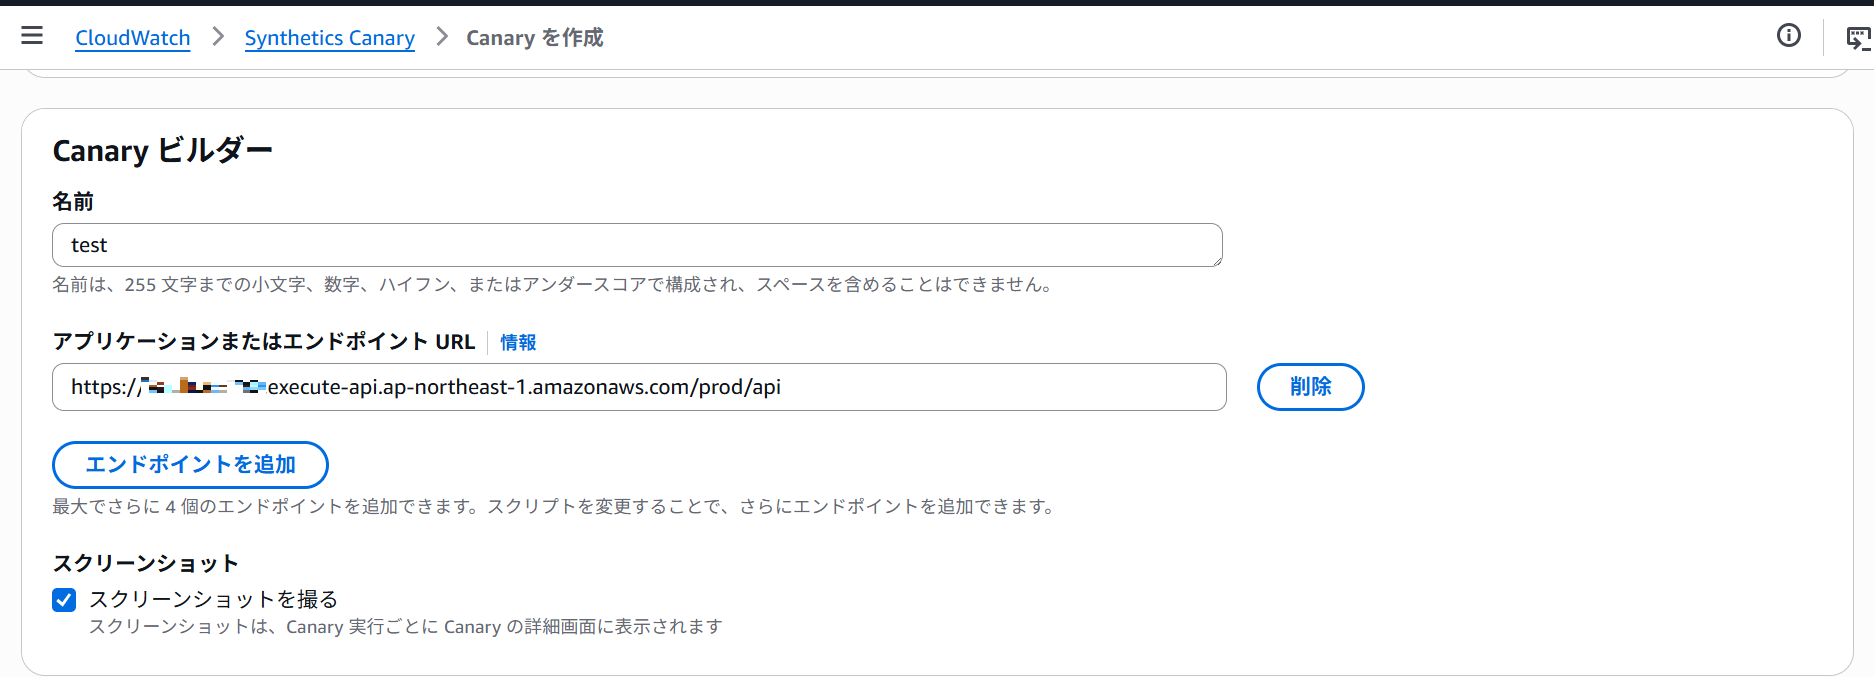Image resolution: width=1874 pixels, height=677 pixels.
Task: Click the breadcrumb chevron after Synthetics Canary
Action: (x=441, y=37)
